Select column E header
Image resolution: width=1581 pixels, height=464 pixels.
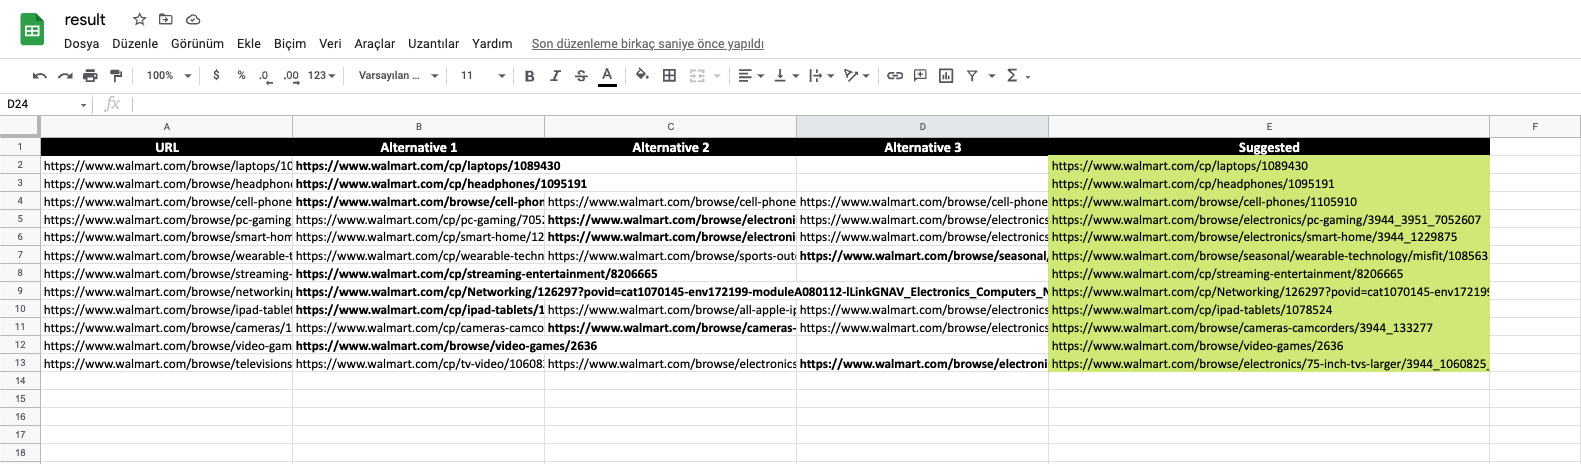(1269, 127)
